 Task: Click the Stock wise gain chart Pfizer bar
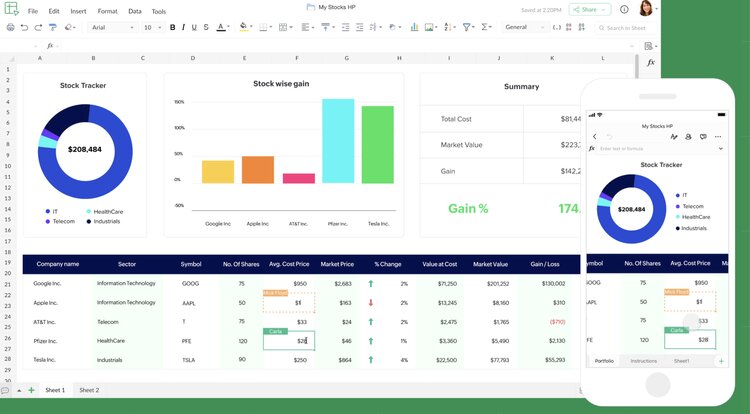(x=338, y=141)
